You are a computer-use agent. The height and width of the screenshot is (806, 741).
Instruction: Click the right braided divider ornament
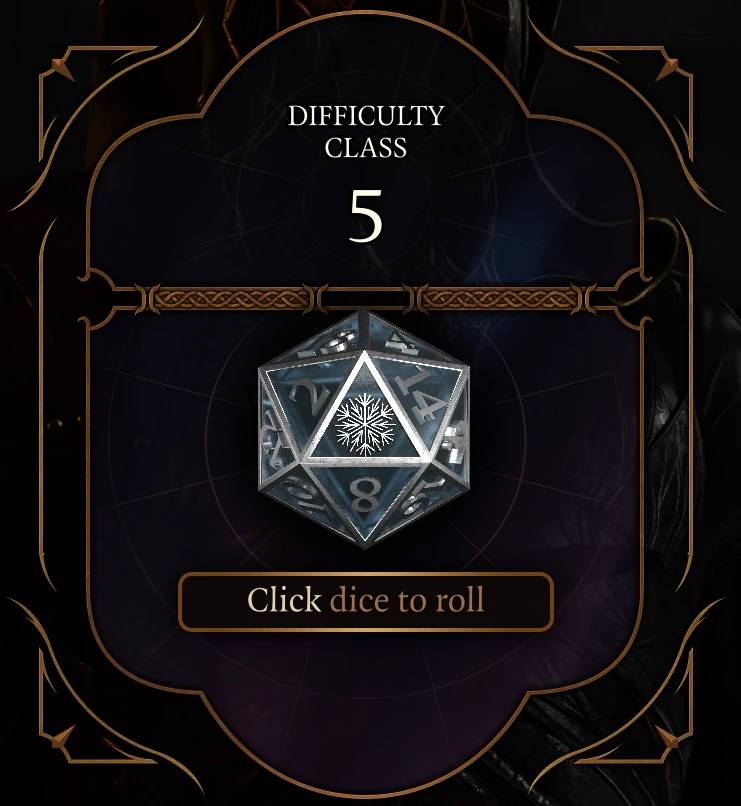[499, 299]
